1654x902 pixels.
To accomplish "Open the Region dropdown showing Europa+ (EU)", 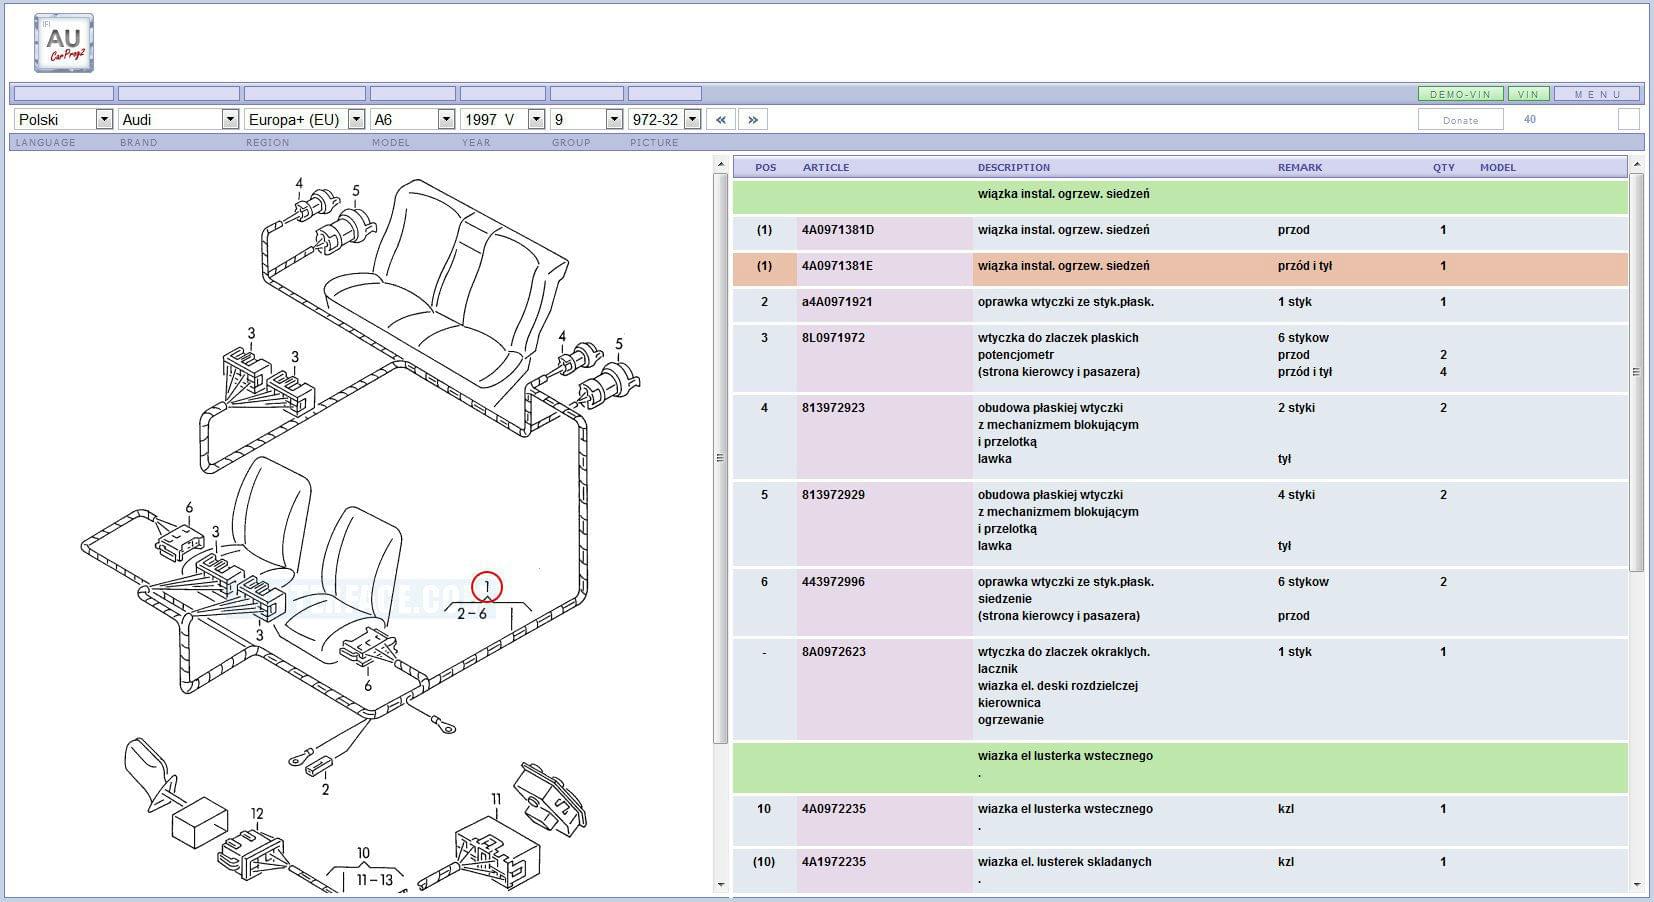I will pos(304,119).
